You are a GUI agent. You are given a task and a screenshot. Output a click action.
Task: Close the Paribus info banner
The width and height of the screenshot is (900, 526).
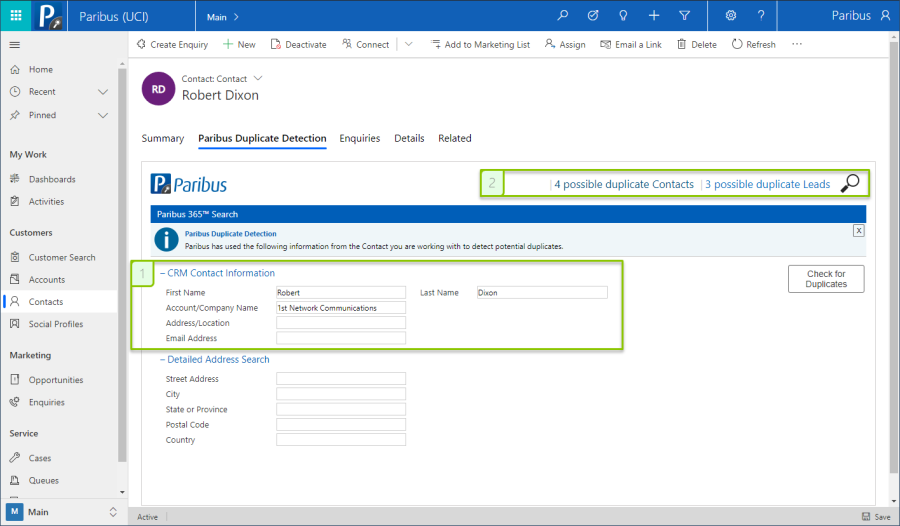point(859,231)
